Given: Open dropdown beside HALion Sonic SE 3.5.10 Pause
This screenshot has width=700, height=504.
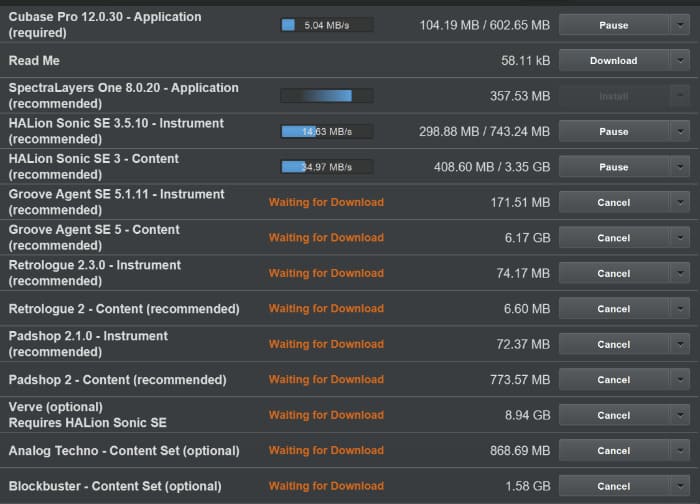Looking at the screenshot, I should (x=680, y=131).
